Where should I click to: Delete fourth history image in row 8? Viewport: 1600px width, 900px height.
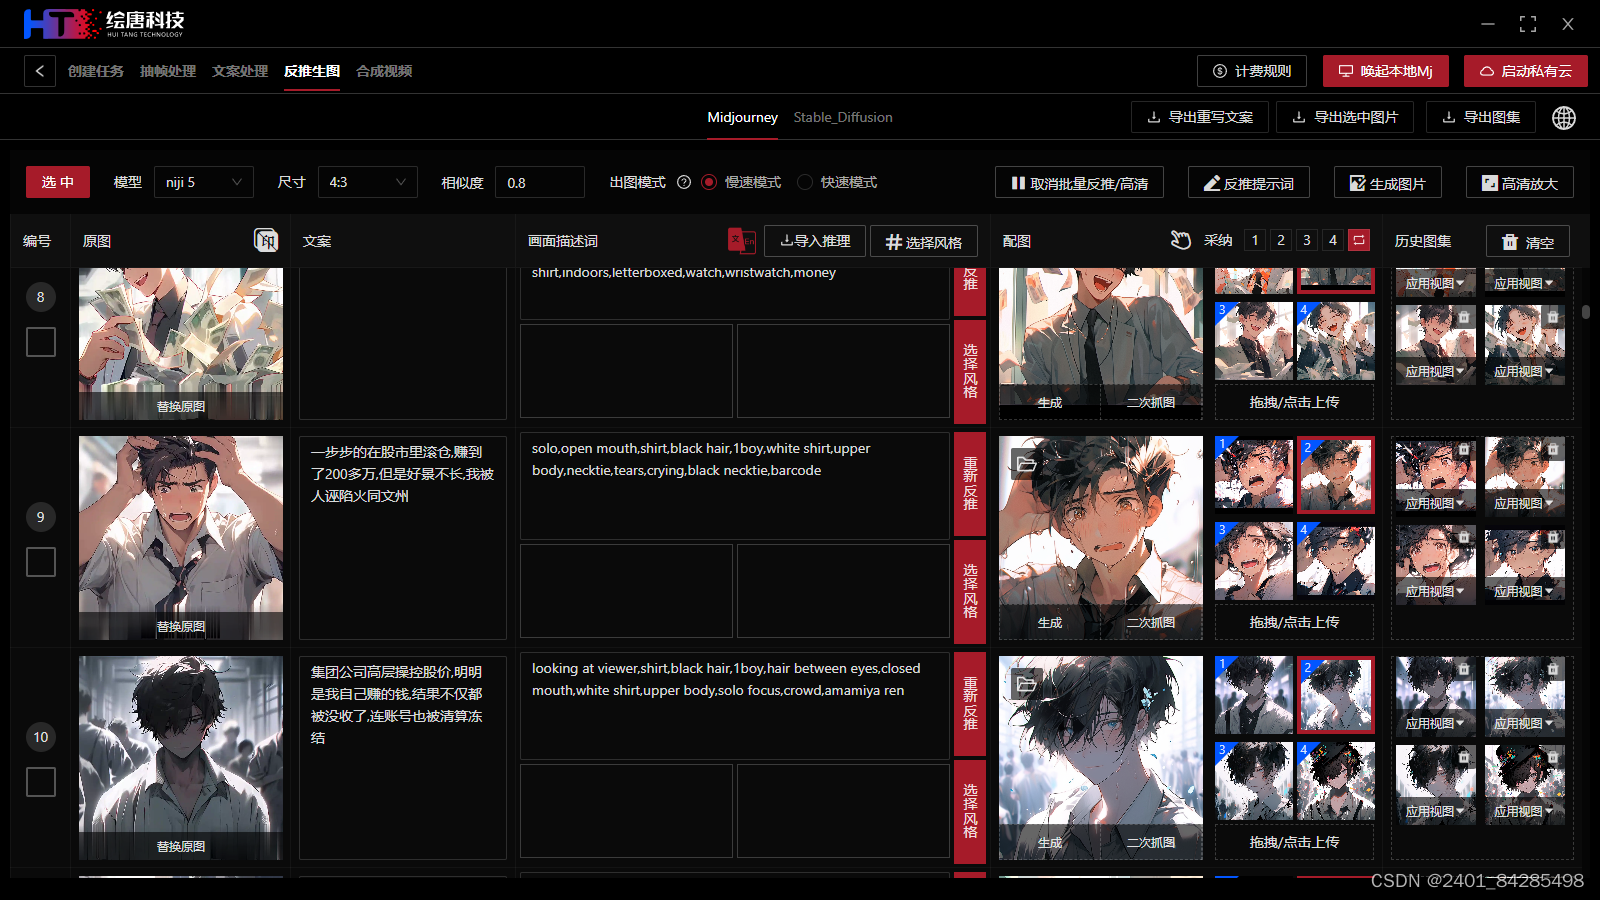coord(1553,318)
